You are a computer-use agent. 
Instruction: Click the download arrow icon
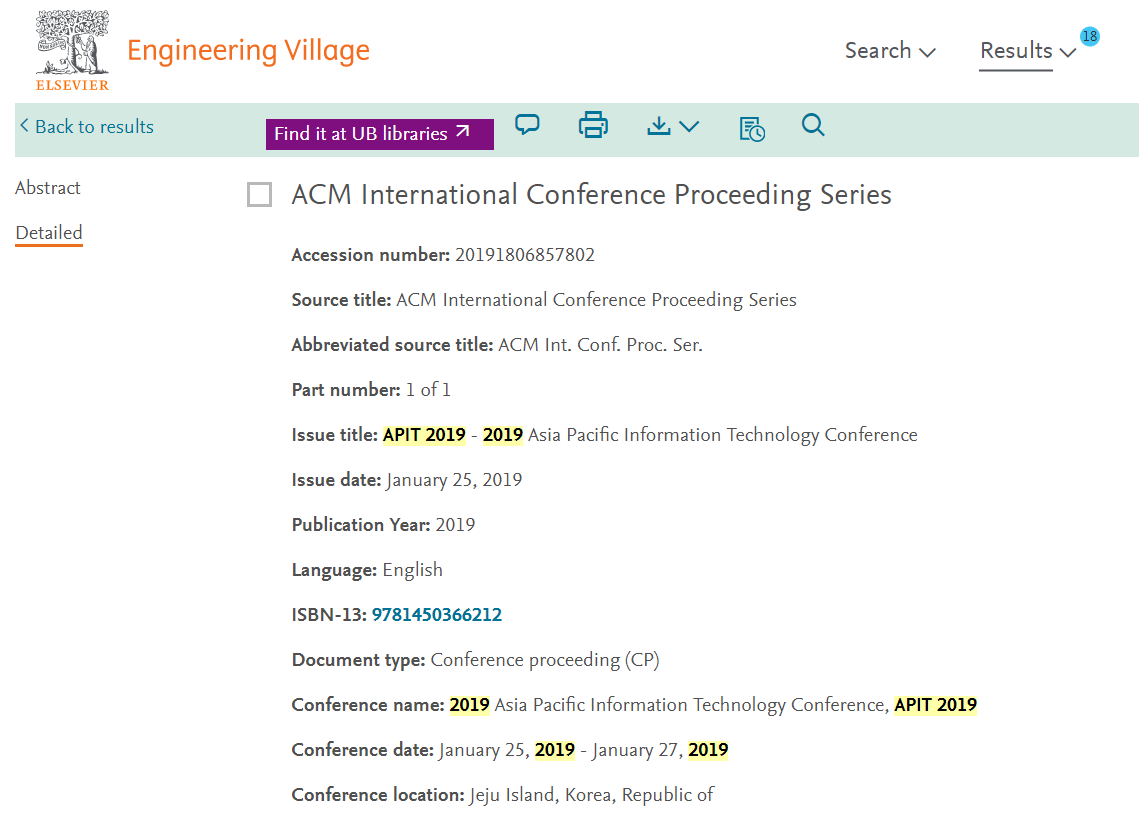[658, 126]
